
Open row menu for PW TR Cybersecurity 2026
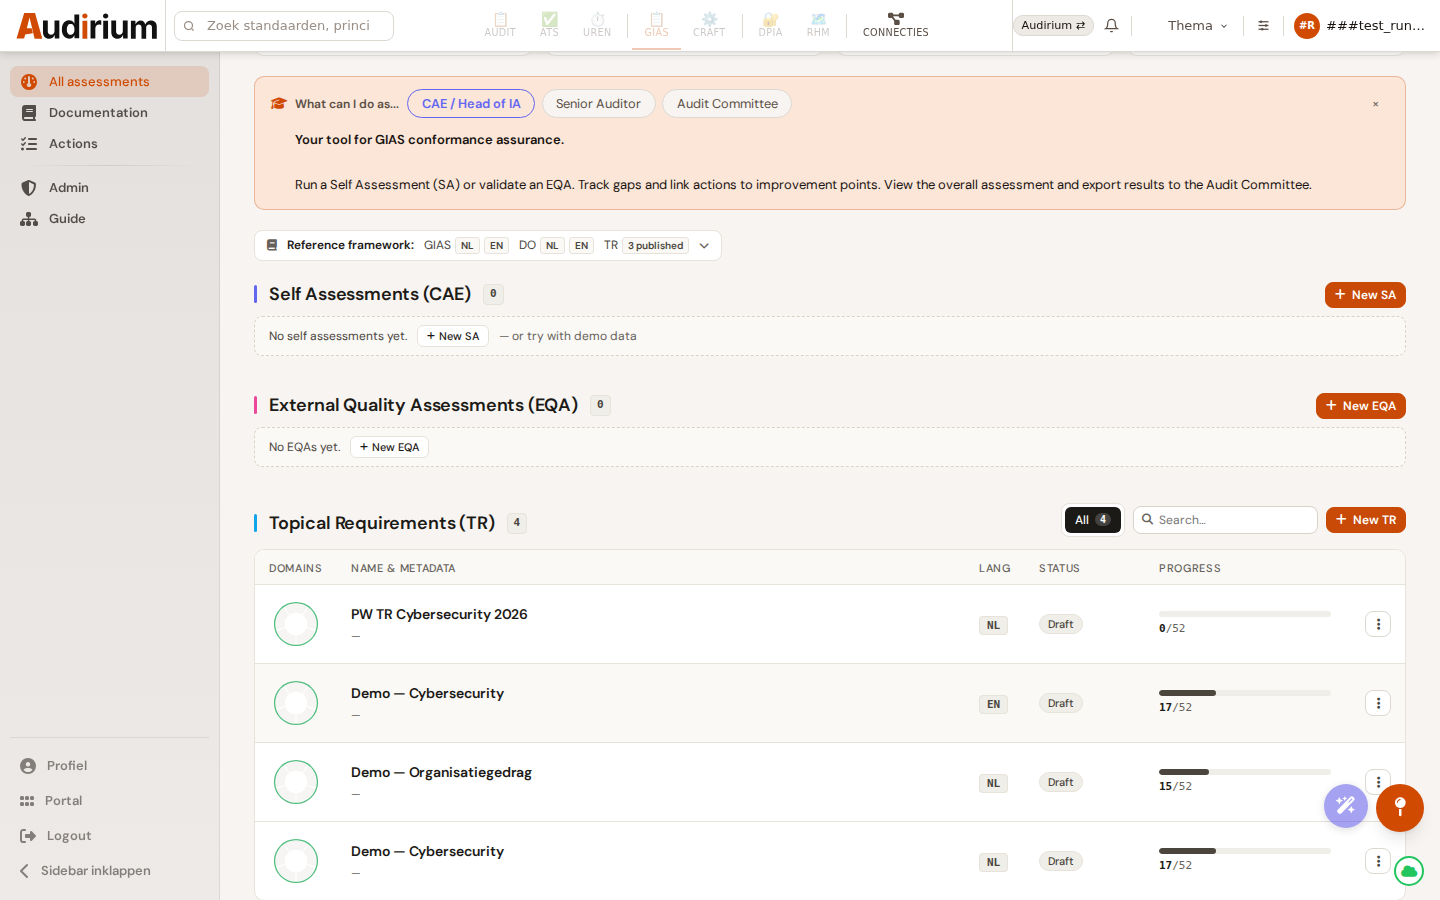[x=1378, y=624]
